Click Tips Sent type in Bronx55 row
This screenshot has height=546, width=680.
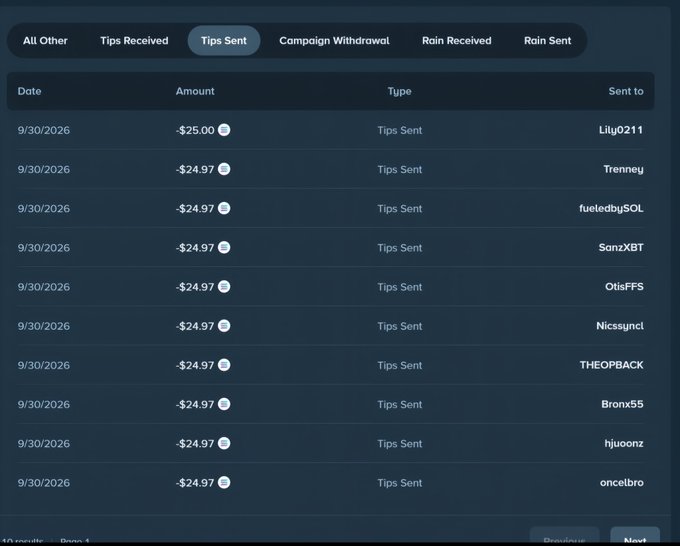pyautogui.click(x=399, y=404)
